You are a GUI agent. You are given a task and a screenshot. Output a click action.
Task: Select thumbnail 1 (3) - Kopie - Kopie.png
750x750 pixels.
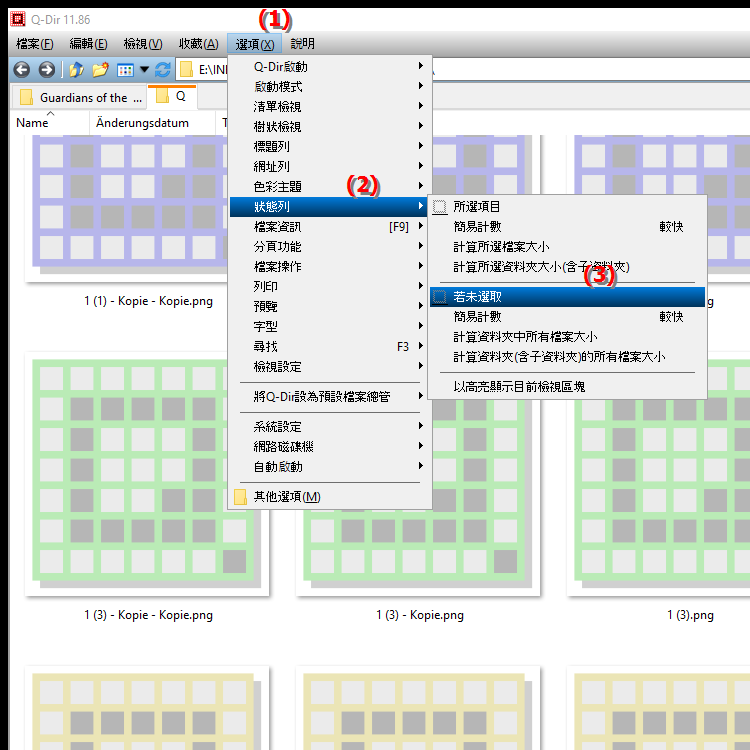coord(147,474)
